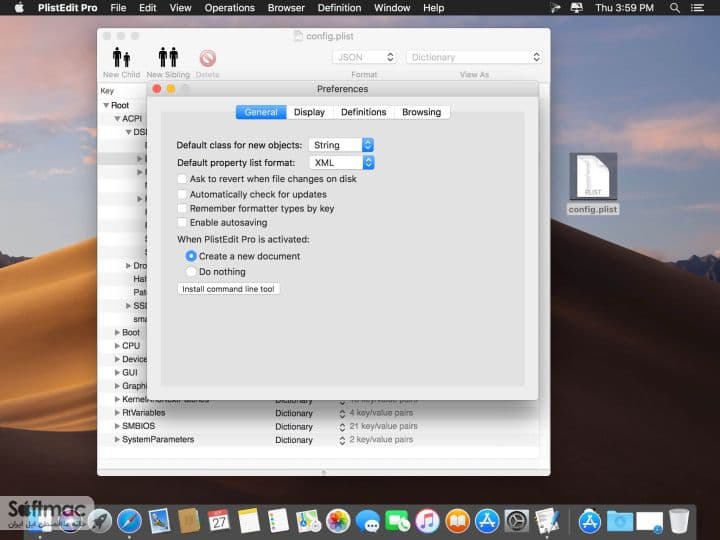Switch to the Display tab
This screenshot has width=720, height=540.
click(x=309, y=112)
